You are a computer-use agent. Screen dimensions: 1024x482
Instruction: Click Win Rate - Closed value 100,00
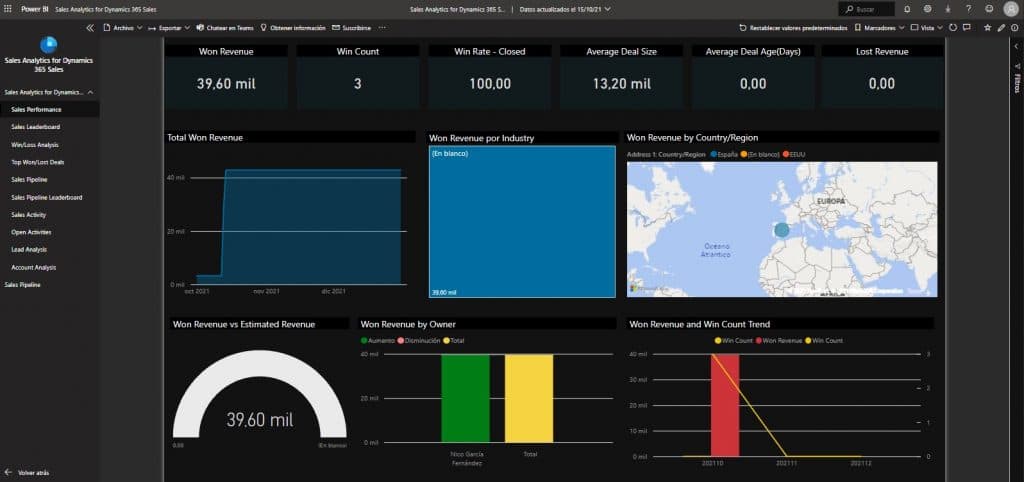[490, 84]
